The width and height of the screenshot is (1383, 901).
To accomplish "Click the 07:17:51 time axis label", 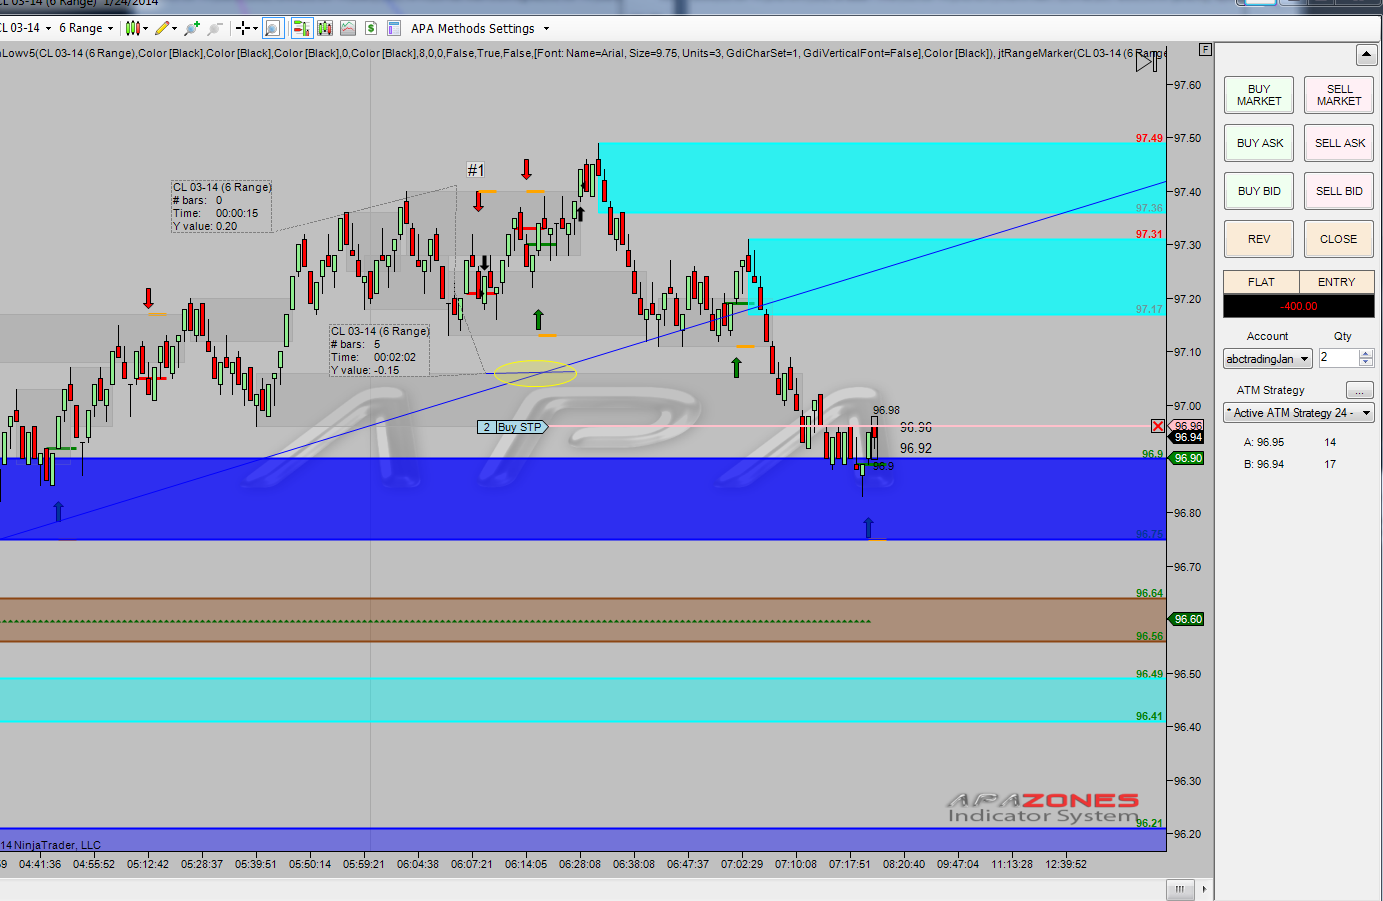I will [849, 864].
